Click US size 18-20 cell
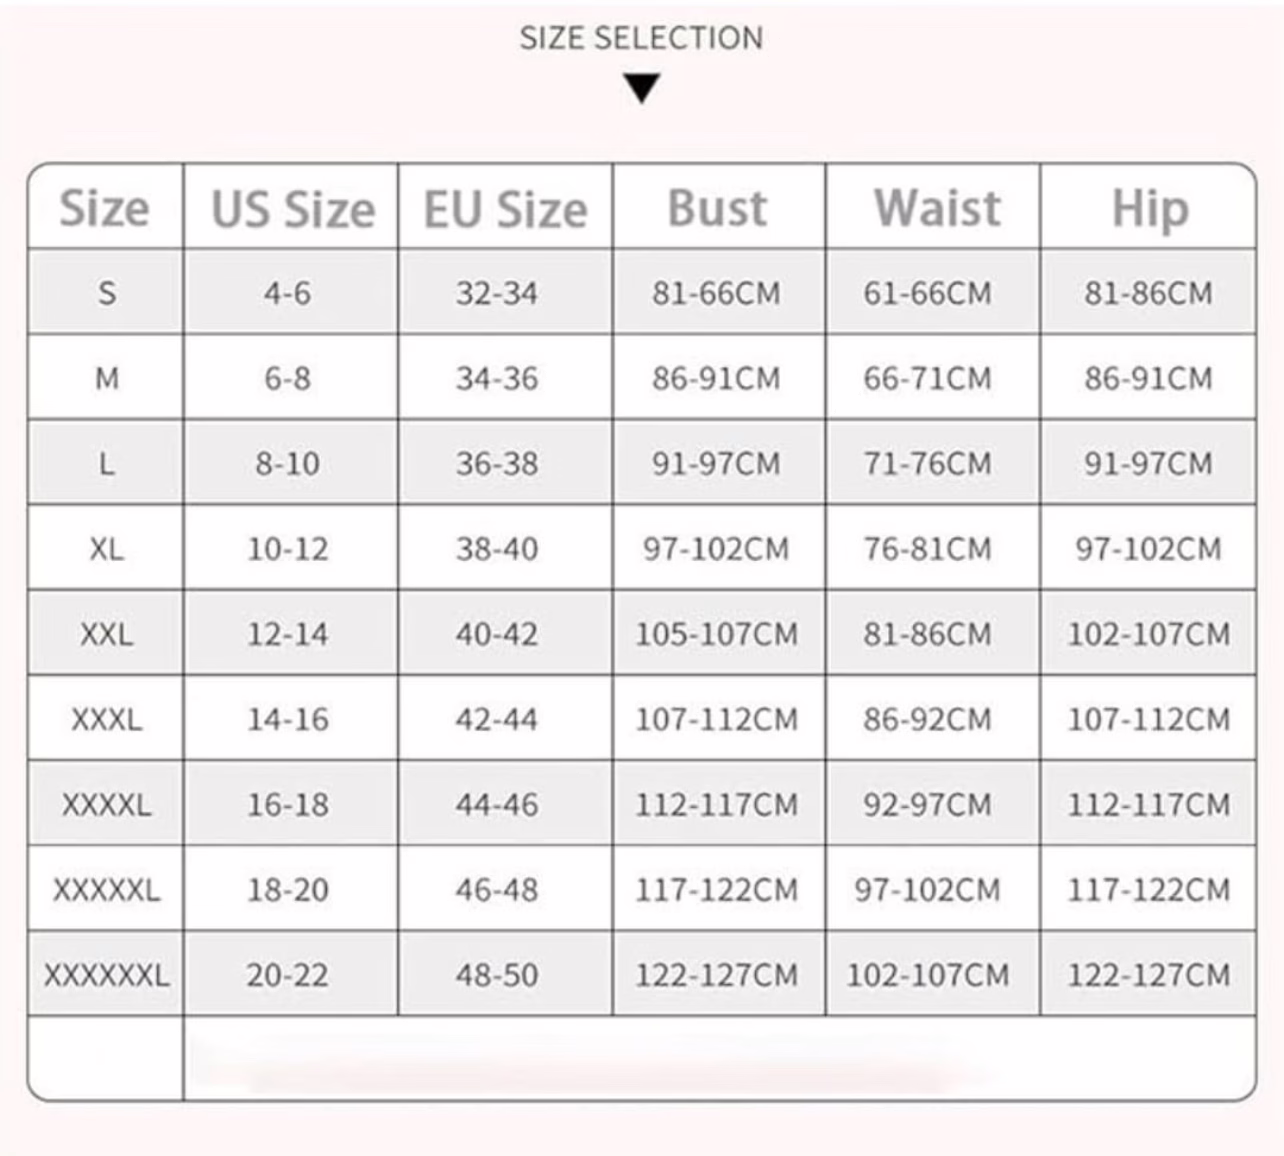The width and height of the screenshot is (1284, 1156). (x=287, y=890)
